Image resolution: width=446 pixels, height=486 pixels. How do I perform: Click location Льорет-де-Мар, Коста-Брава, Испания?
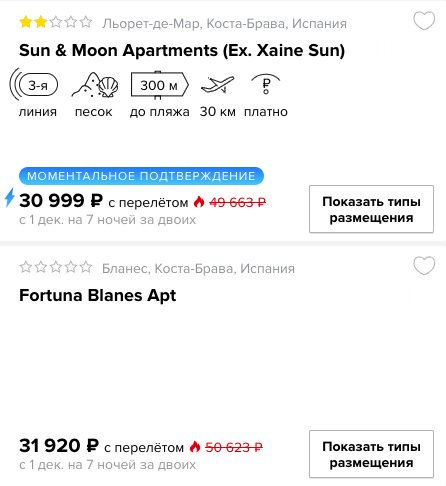pyautogui.click(x=224, y=24)
